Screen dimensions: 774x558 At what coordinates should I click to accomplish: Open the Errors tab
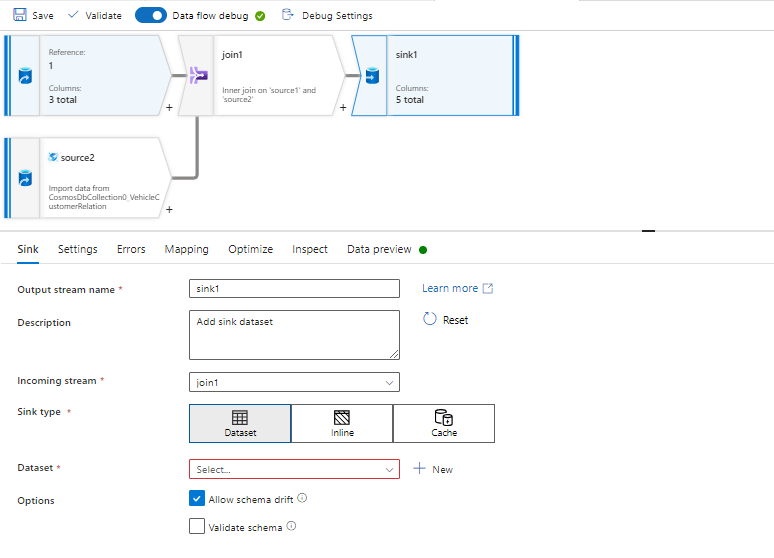coord(131,249)
